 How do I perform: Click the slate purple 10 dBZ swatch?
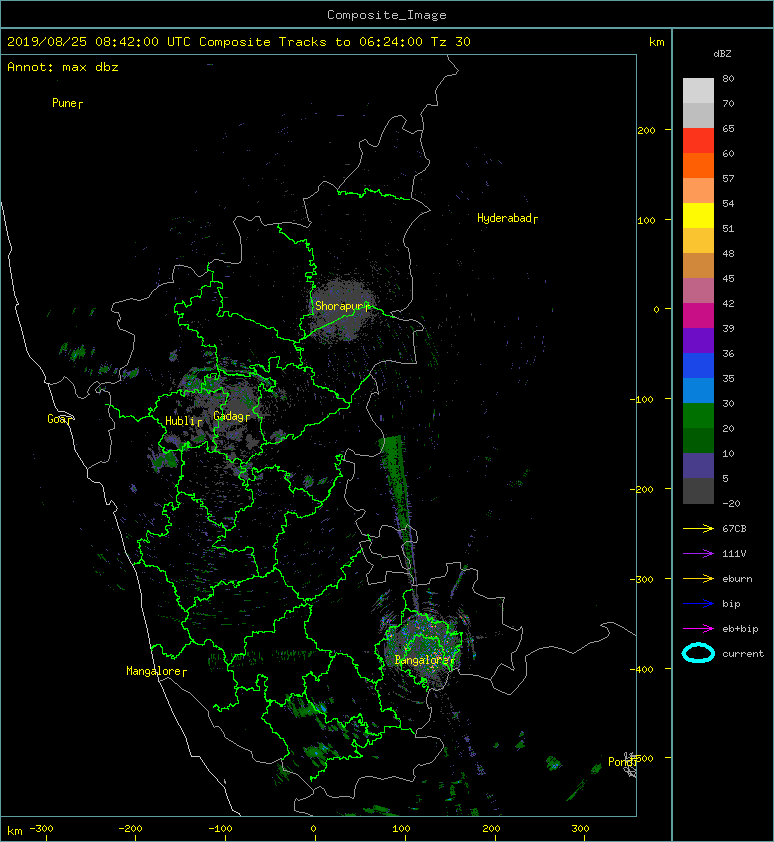click(698, 465)
